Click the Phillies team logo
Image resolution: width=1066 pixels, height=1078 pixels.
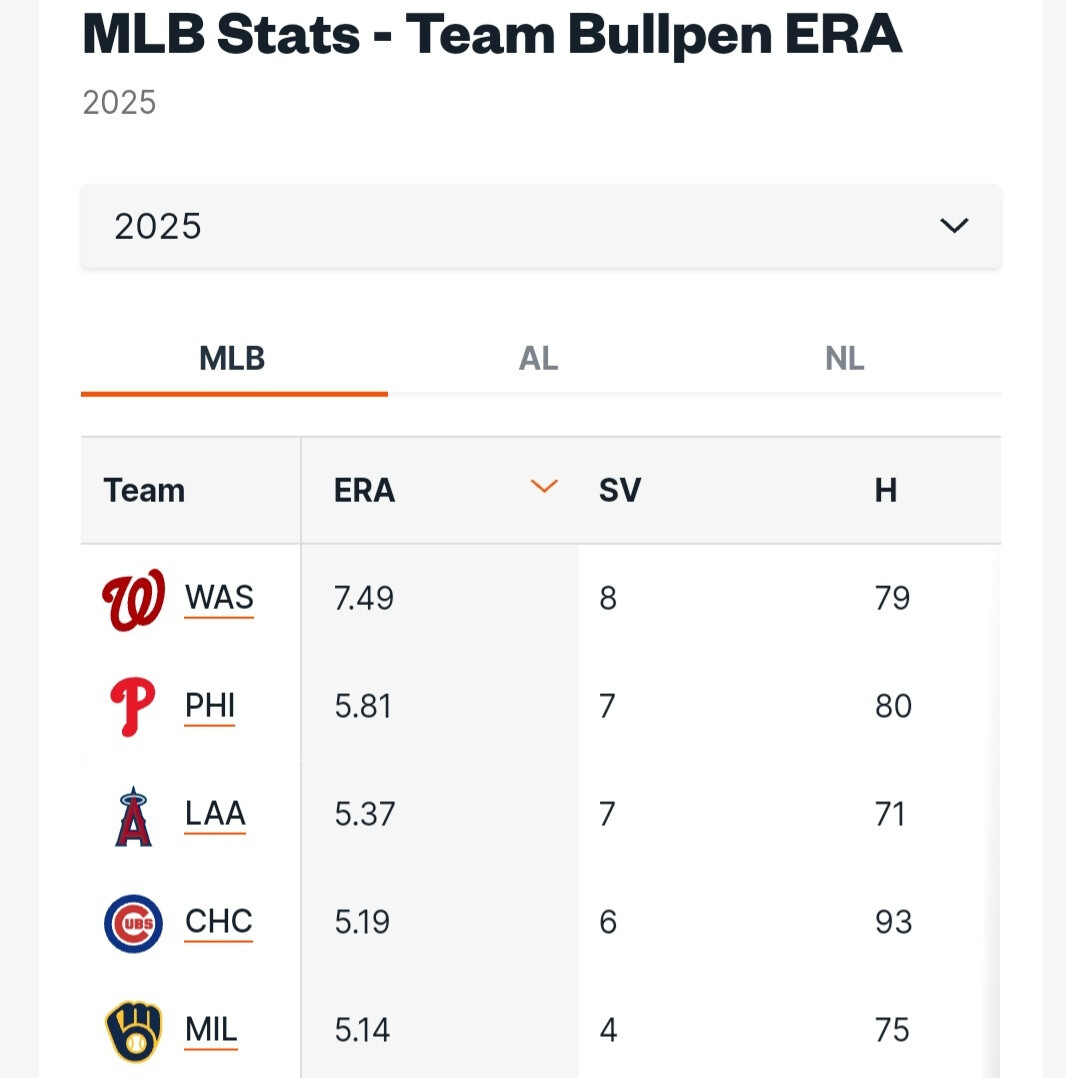pyautogui.click(x=133, y=707)
